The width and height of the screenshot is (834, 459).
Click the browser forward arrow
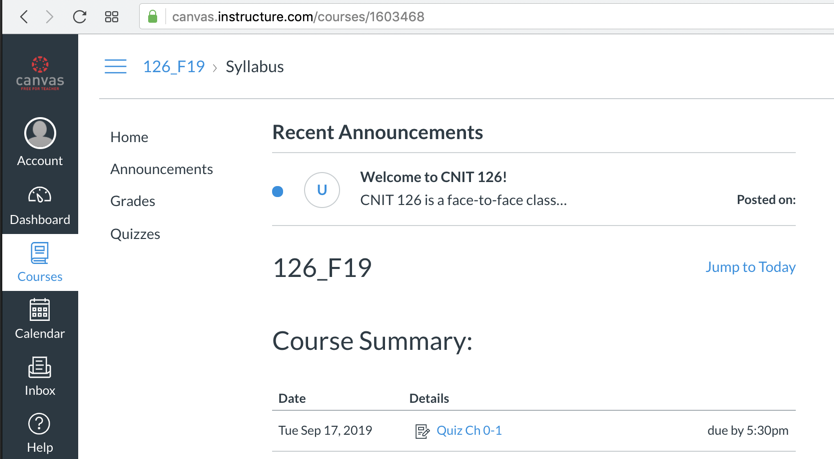point(50,17)
